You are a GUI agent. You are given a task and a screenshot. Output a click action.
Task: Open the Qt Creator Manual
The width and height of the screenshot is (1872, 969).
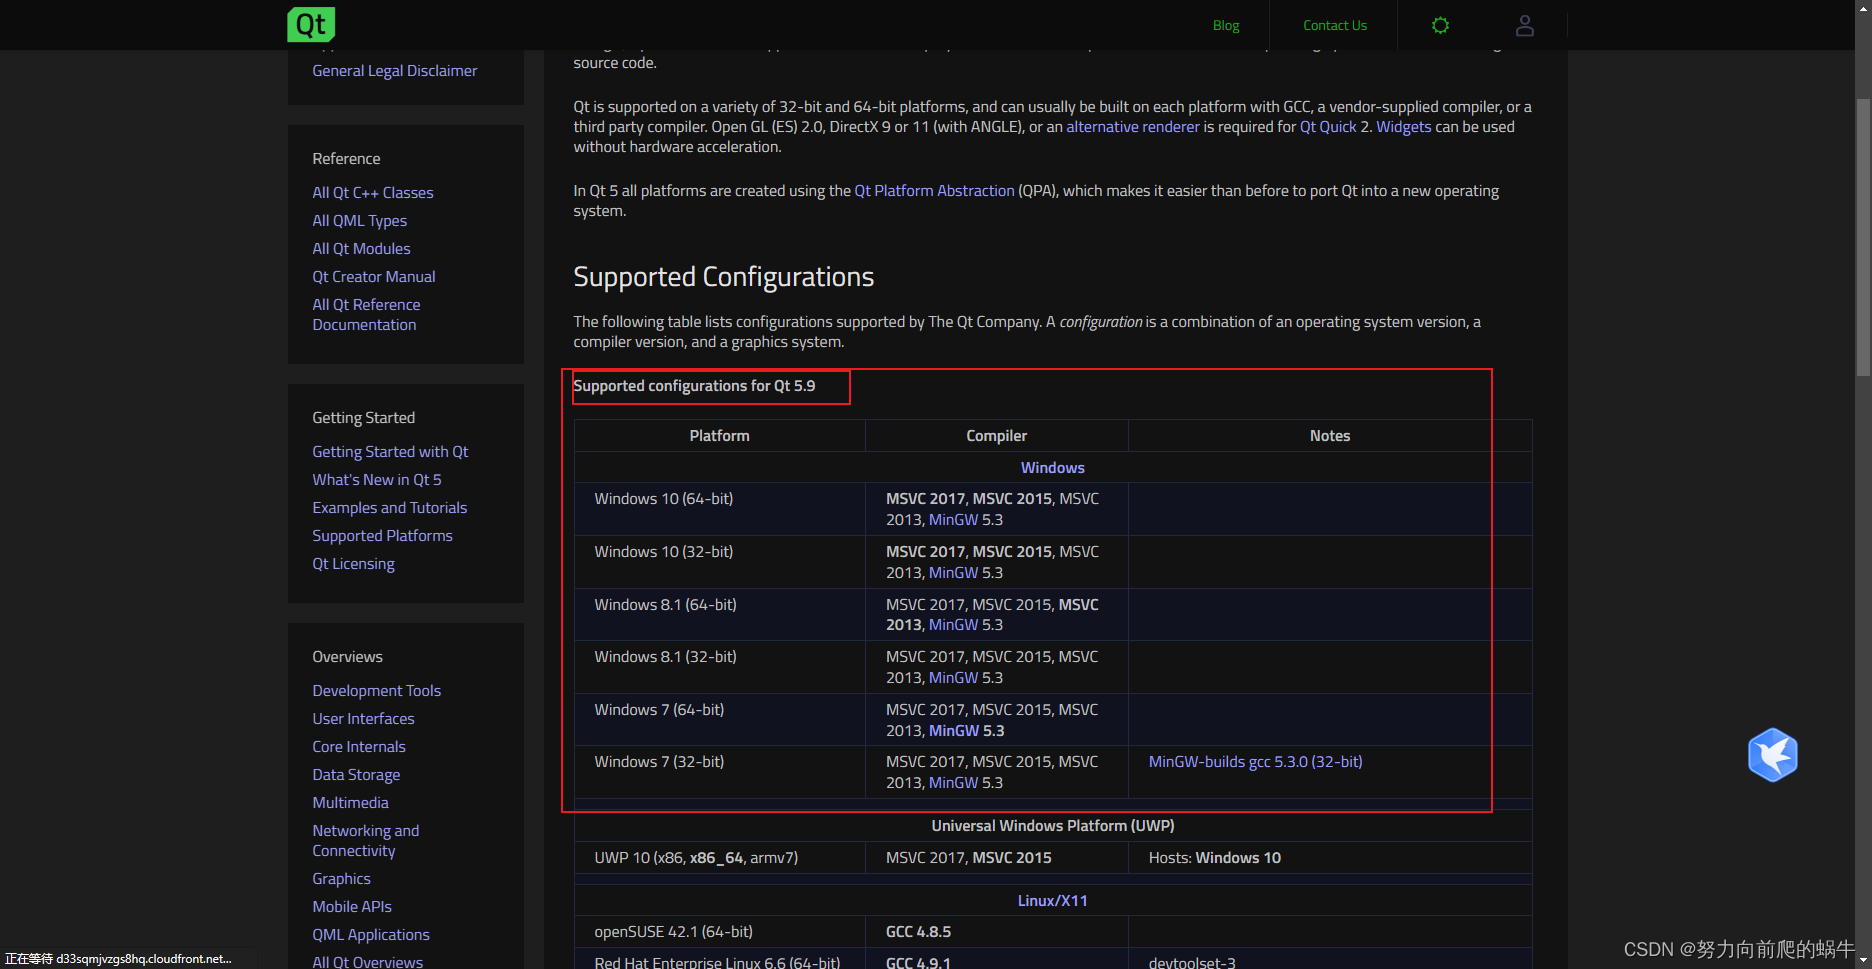point(374,277)
